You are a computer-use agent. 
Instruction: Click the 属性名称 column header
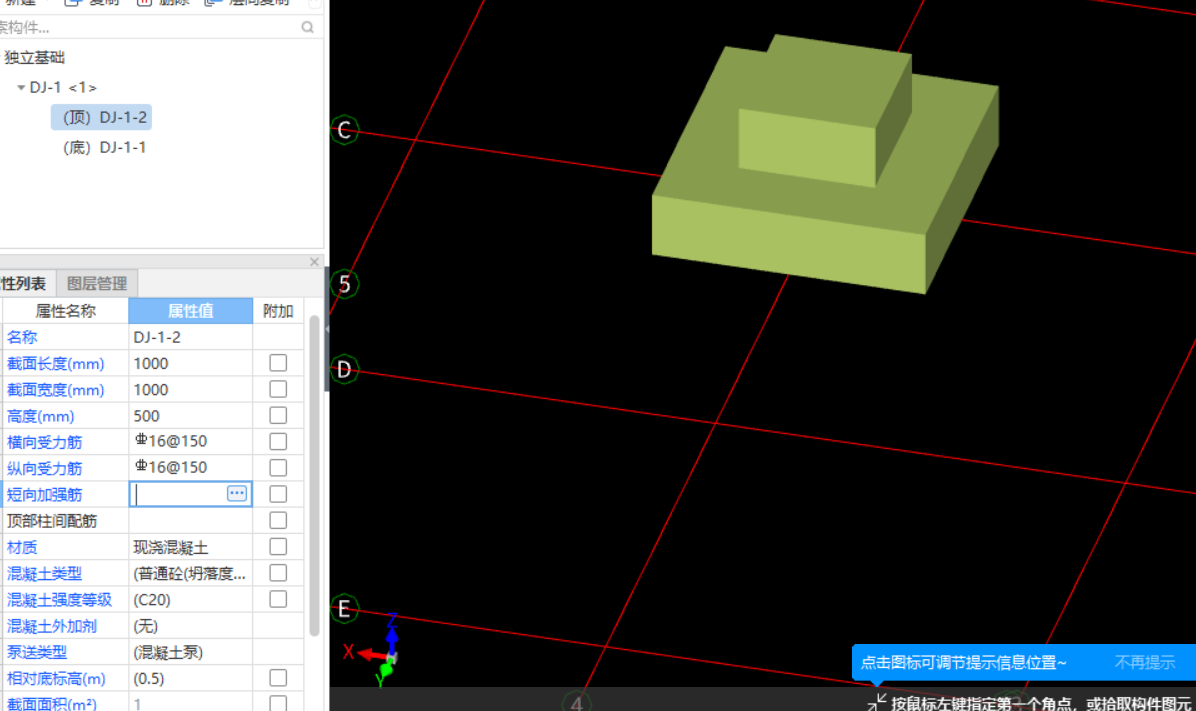65,311
